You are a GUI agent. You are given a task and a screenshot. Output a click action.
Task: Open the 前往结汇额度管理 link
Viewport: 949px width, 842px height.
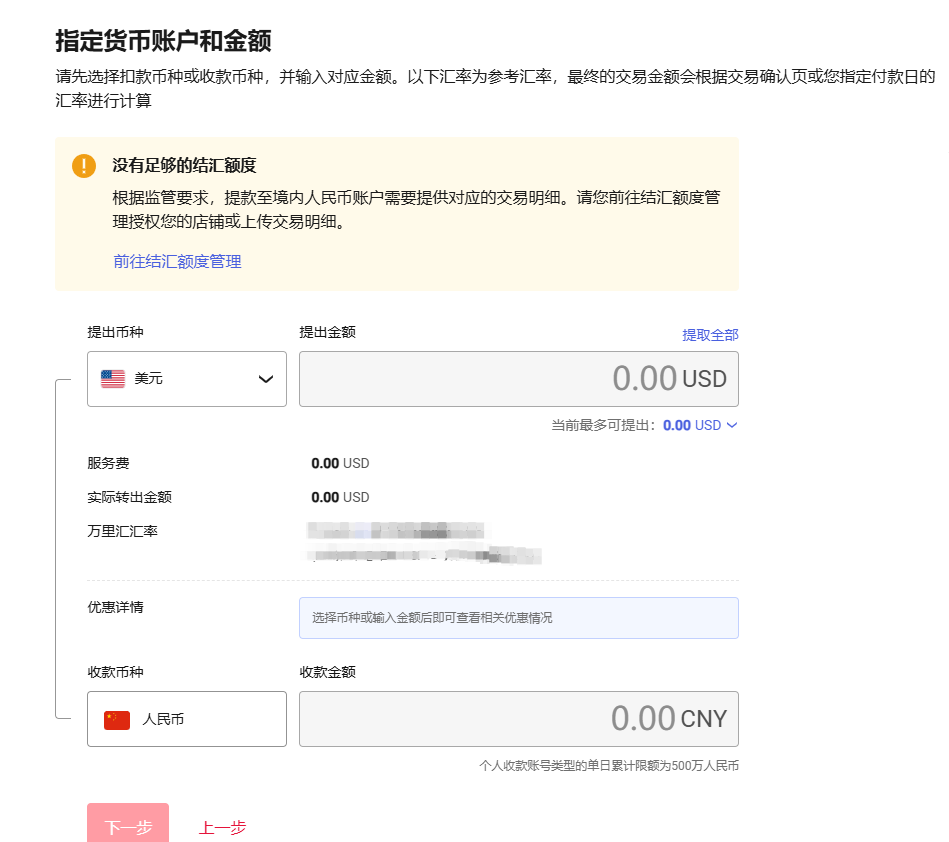point(177,261)
